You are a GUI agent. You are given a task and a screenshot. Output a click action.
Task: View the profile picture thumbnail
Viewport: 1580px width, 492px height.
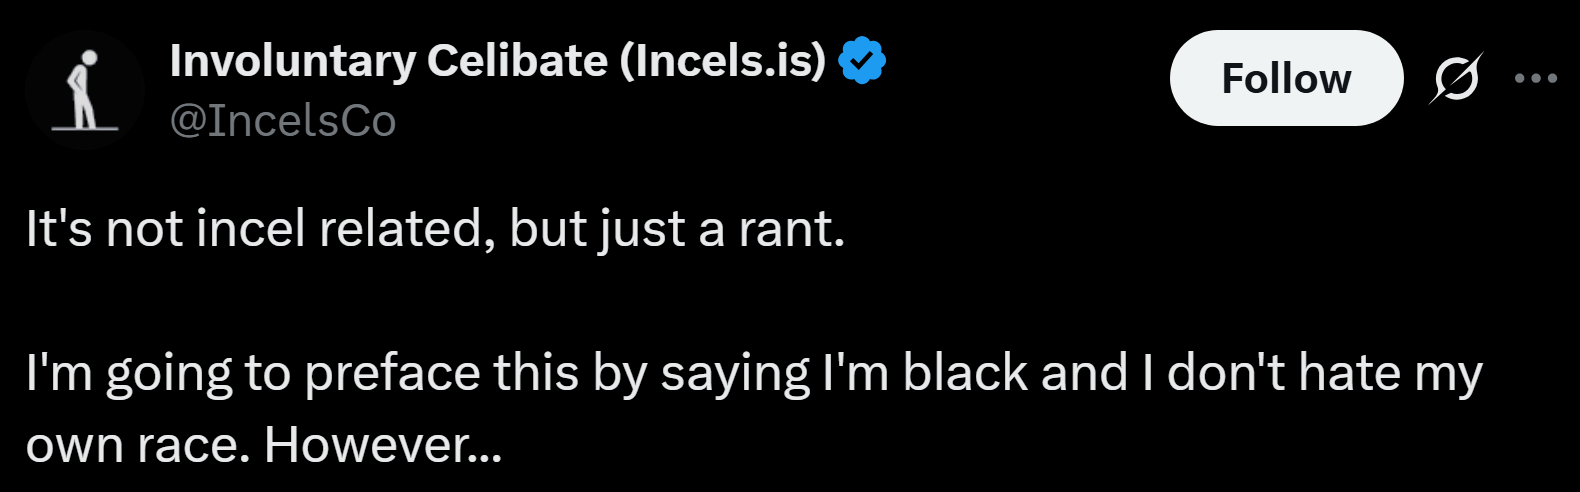[x=84, y=90]
